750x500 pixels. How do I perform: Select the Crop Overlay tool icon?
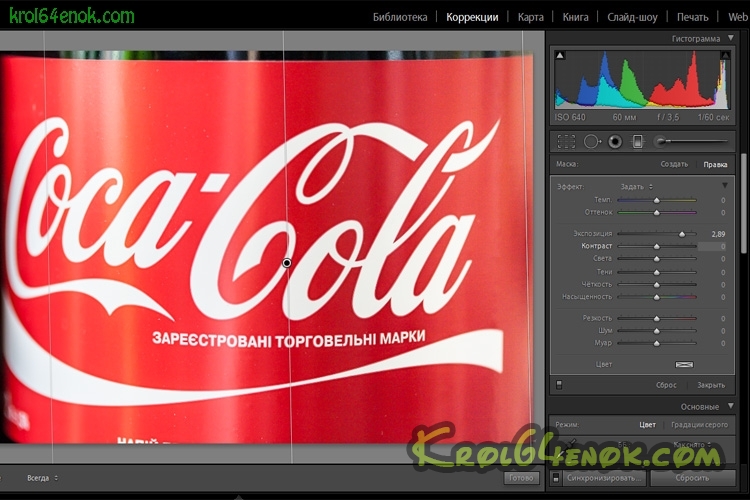[x=566, y=142]
